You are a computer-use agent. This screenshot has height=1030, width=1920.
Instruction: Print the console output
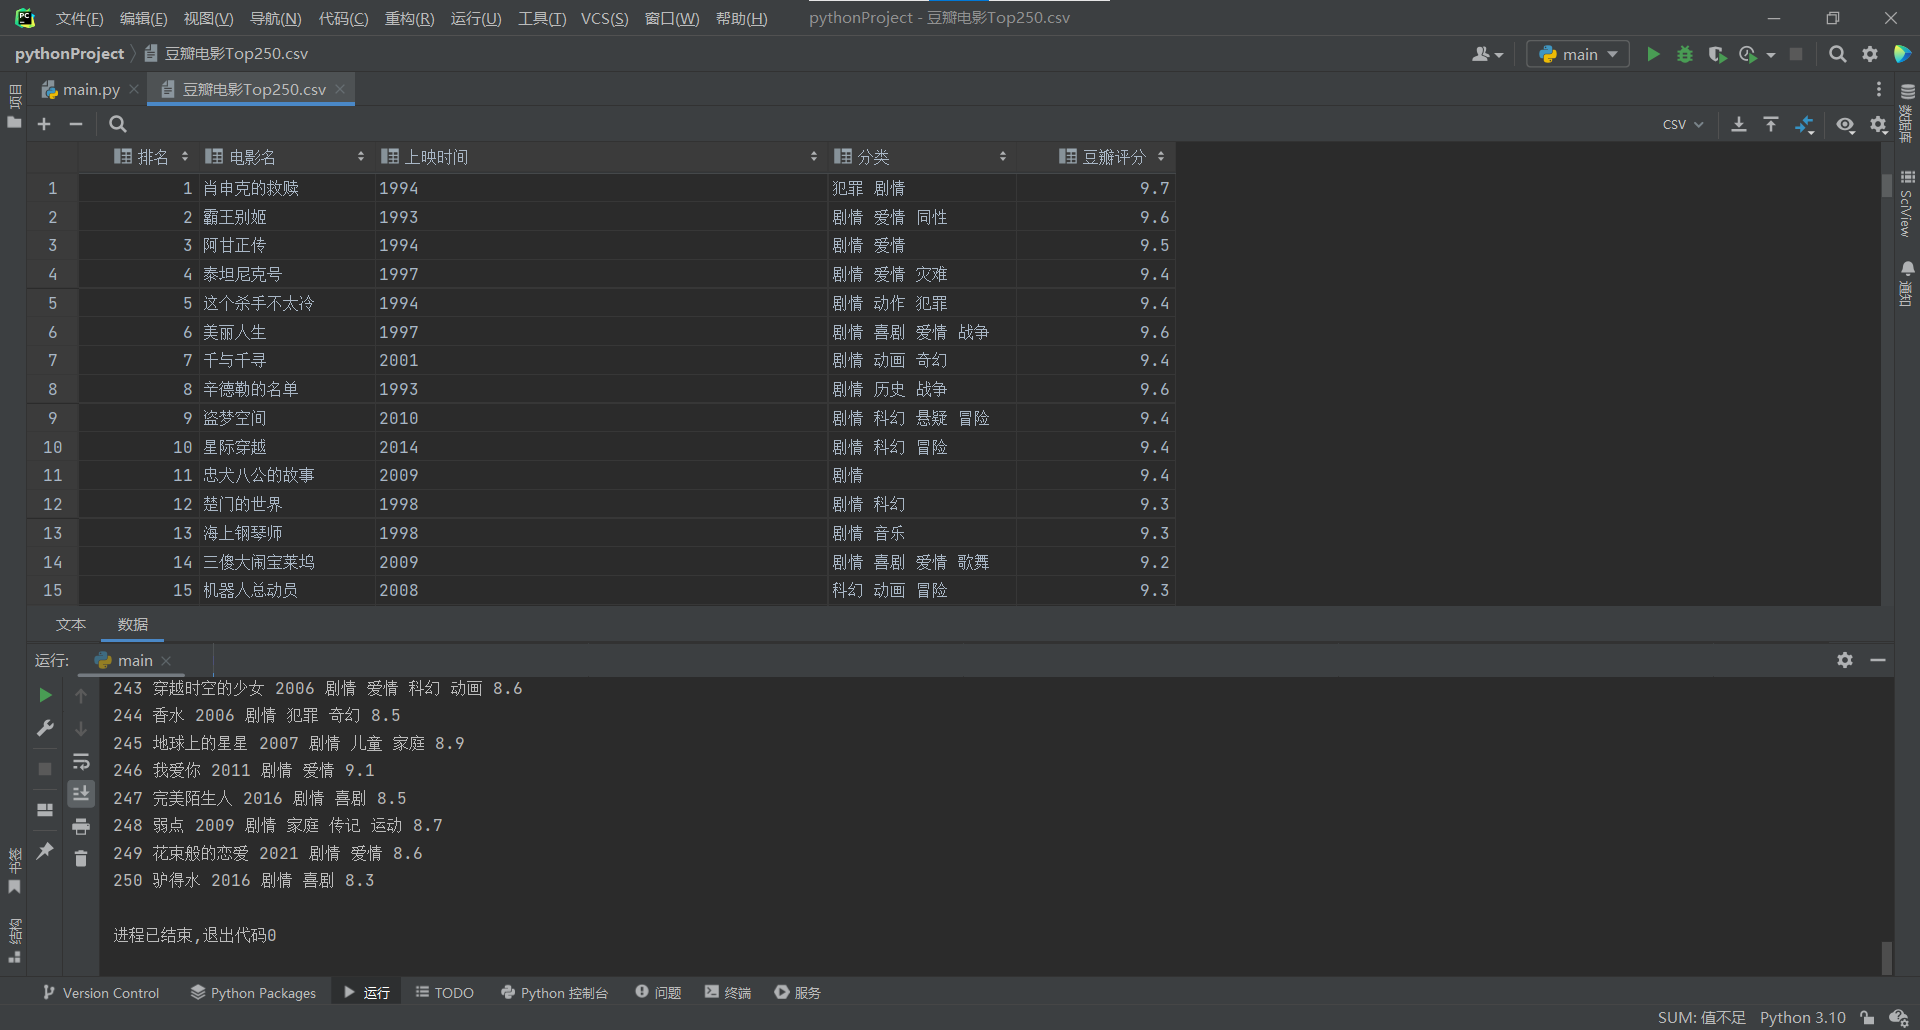tap(81, 826)
